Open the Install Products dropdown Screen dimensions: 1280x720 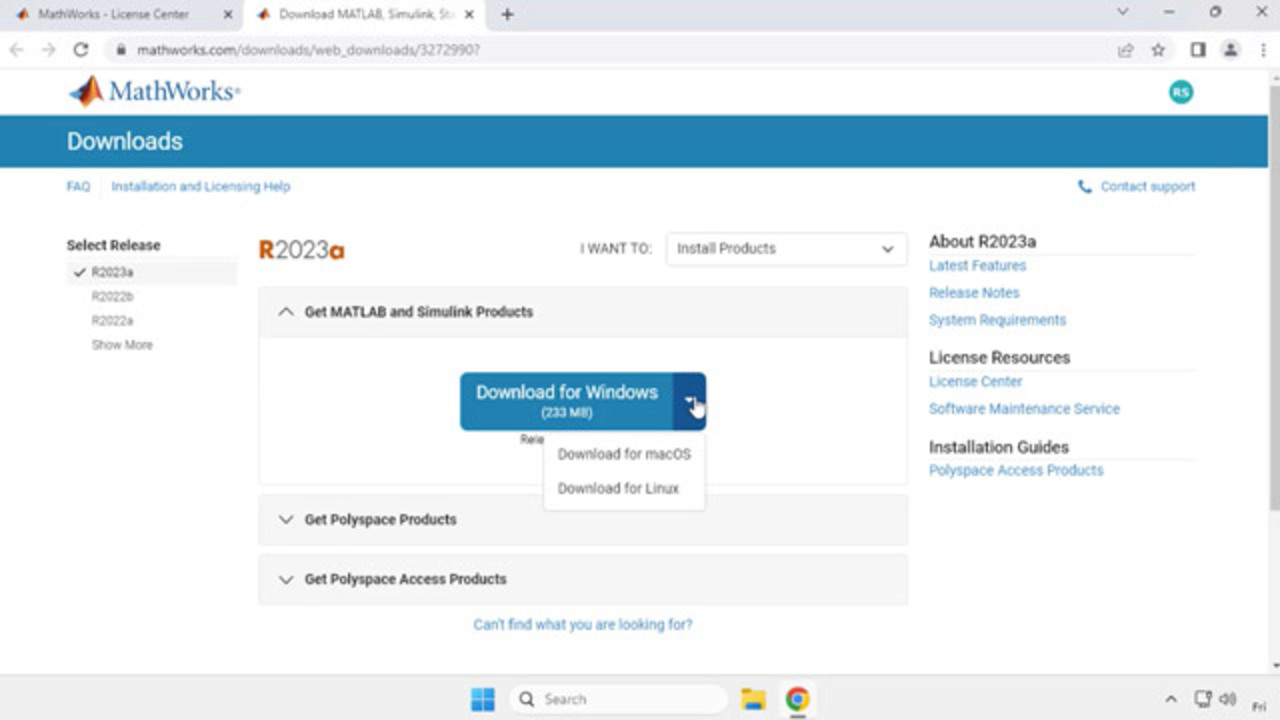[785, 249]
